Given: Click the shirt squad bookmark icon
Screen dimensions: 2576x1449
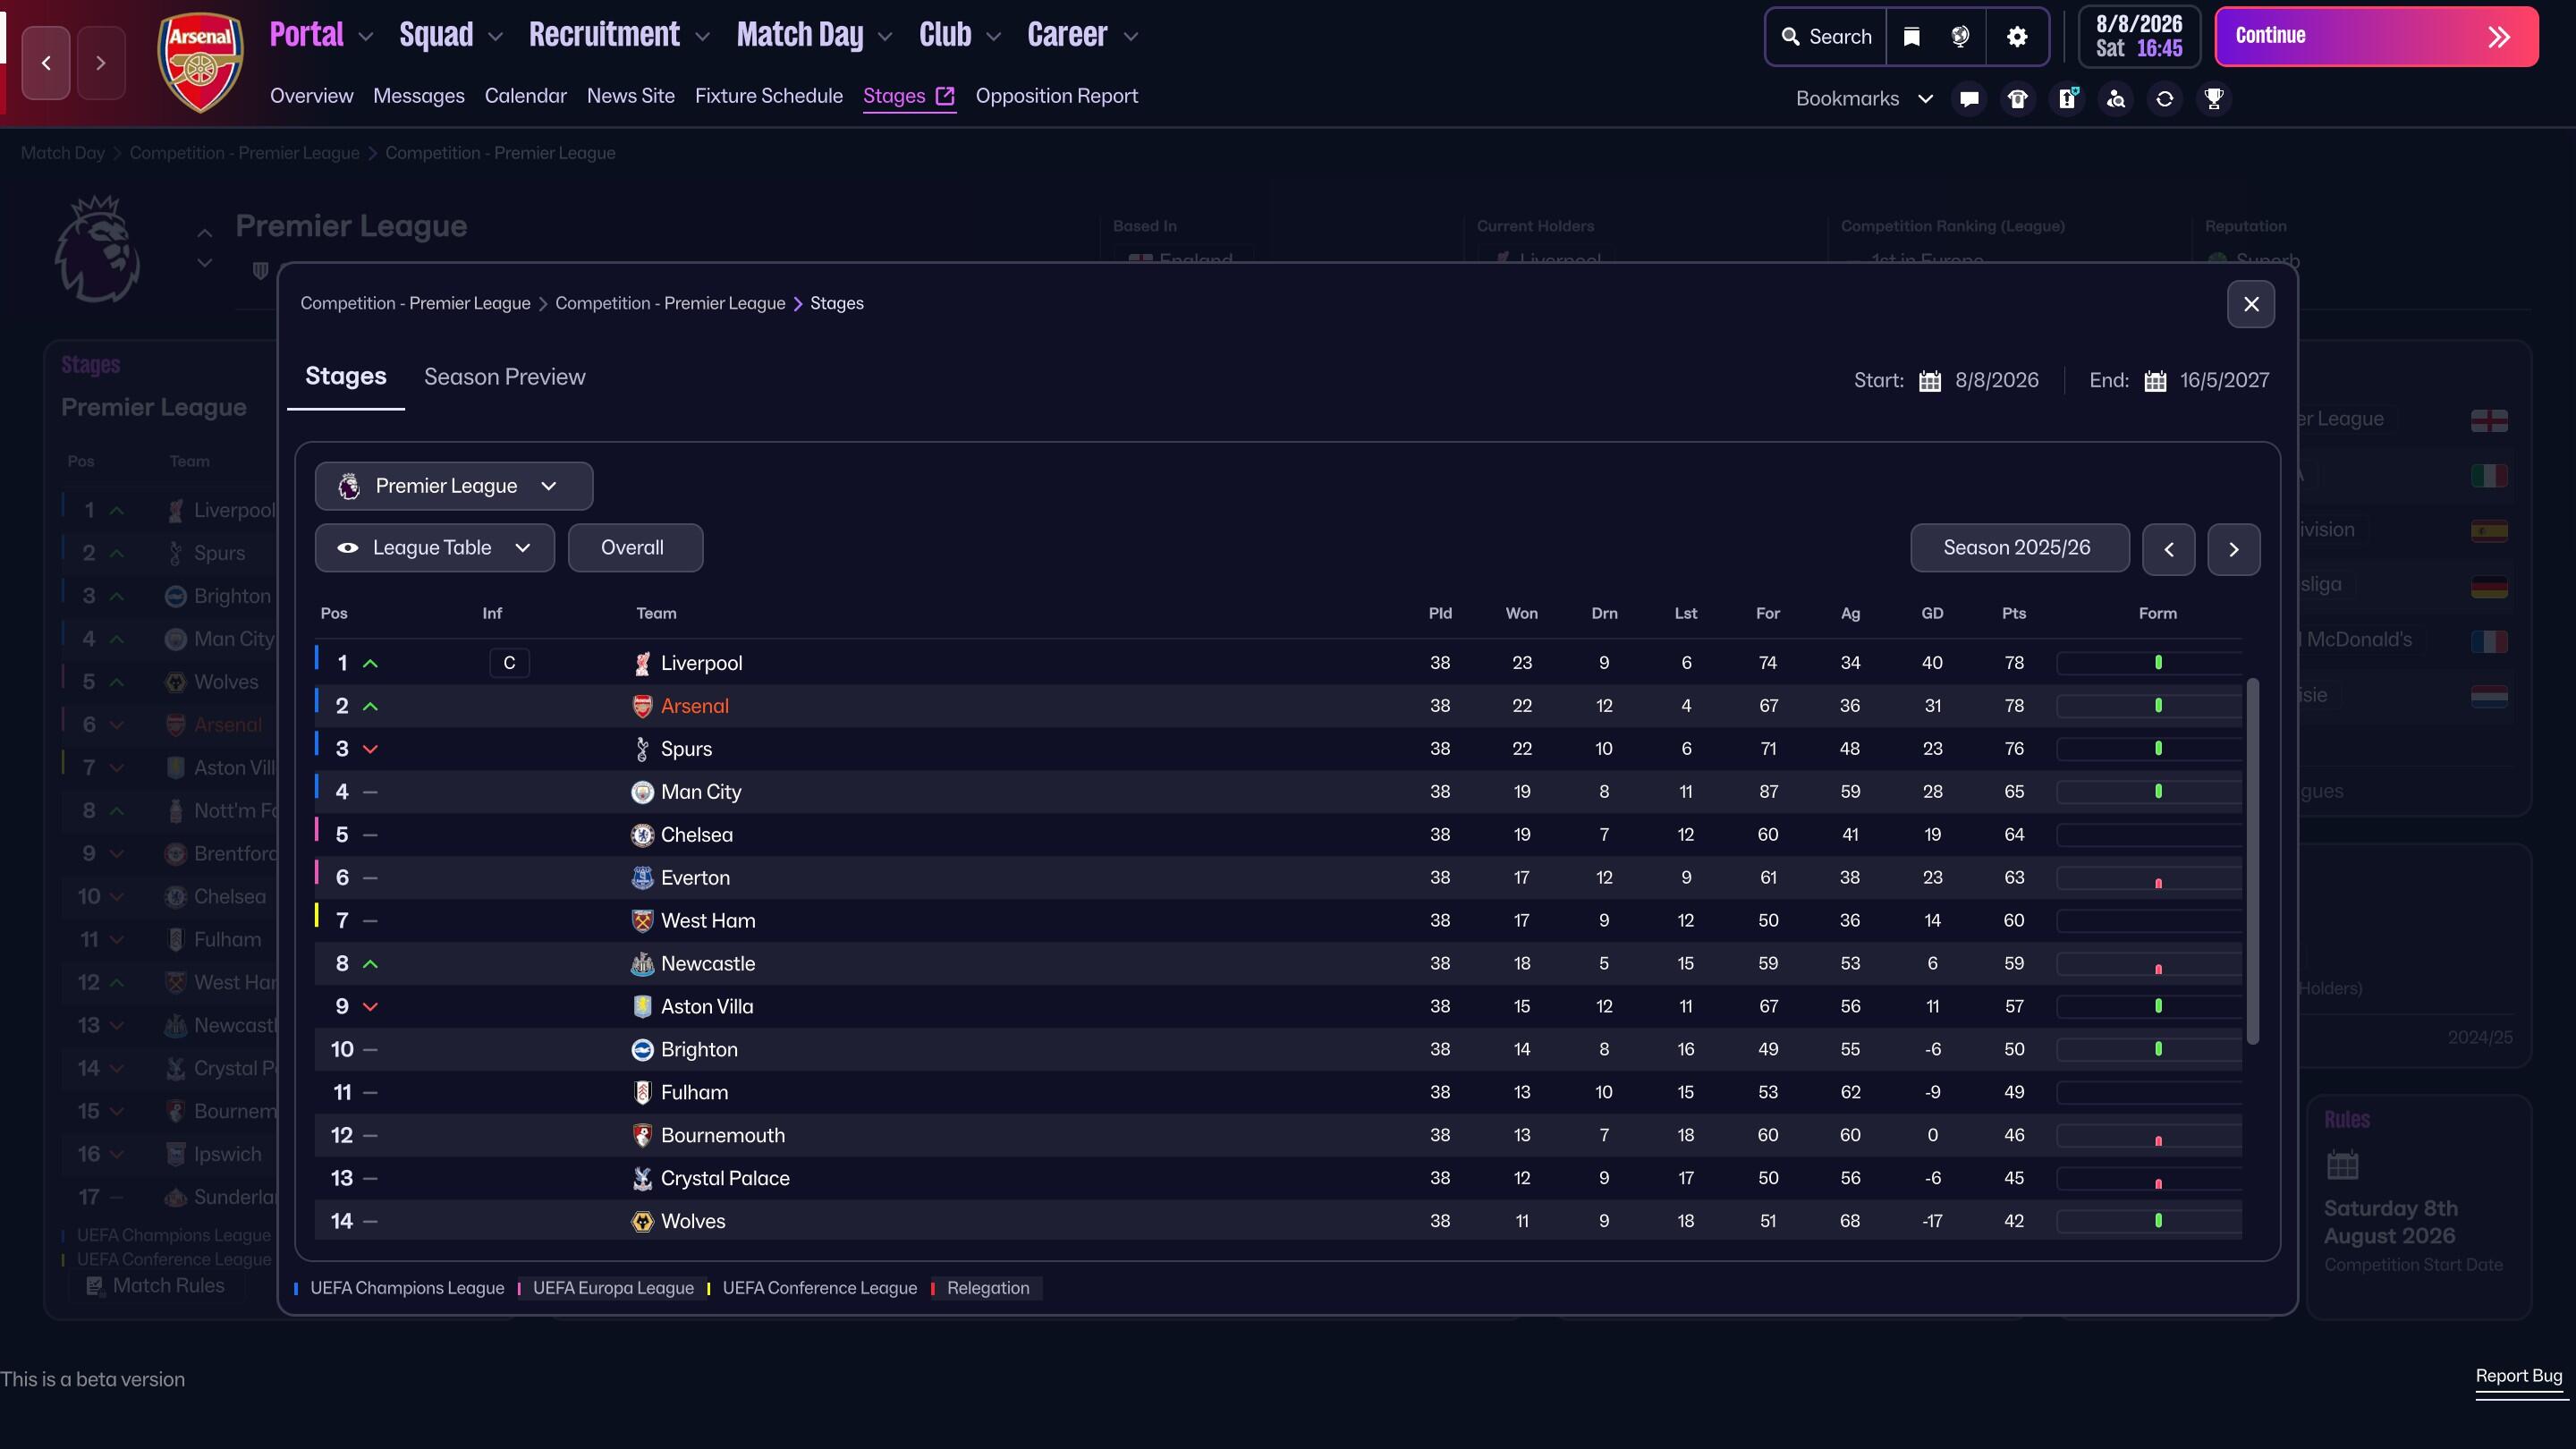Looking at the screenshot, I should click(x=2018, y=99).
